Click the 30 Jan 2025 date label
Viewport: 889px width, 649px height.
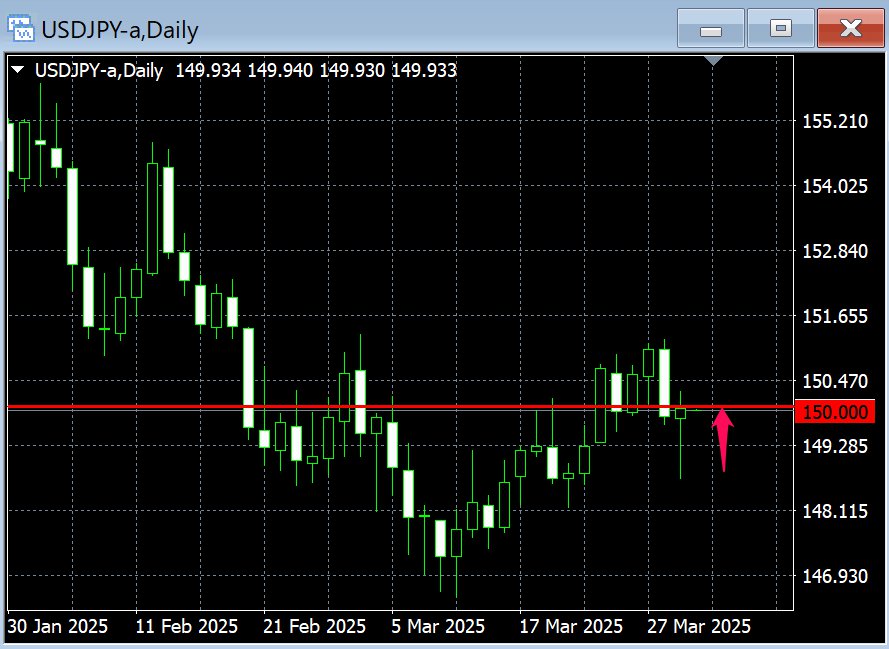click(58, 626)
